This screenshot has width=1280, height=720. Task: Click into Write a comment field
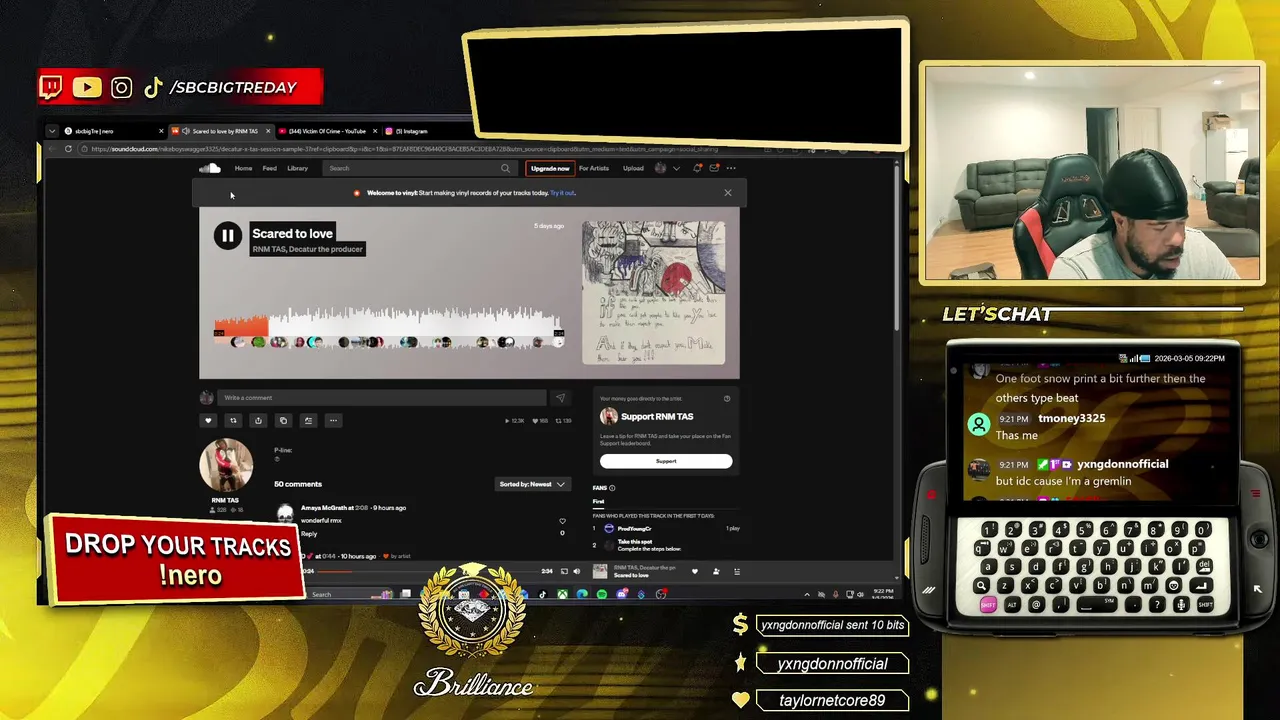(x=383, y=398)
